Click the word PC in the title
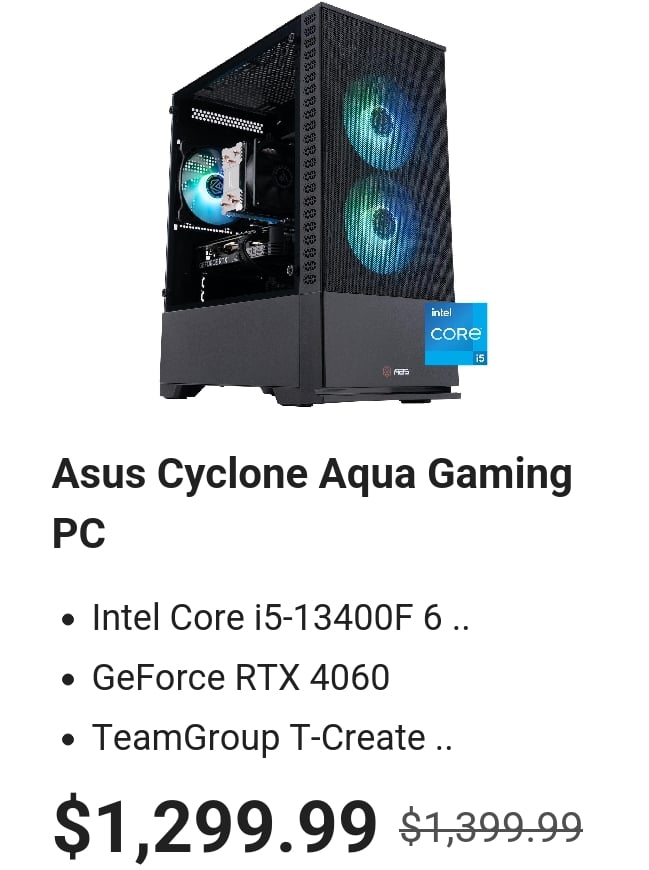This screenshot has width=649, height=870. click(79, 533)
